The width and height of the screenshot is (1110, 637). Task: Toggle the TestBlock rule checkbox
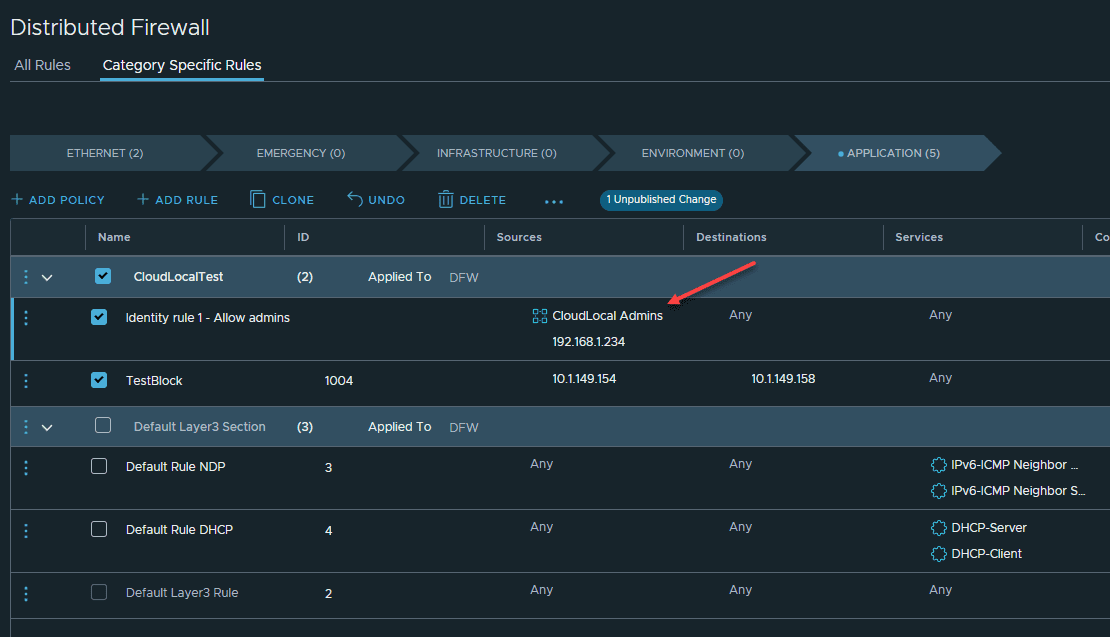click(x=99, y=380)
